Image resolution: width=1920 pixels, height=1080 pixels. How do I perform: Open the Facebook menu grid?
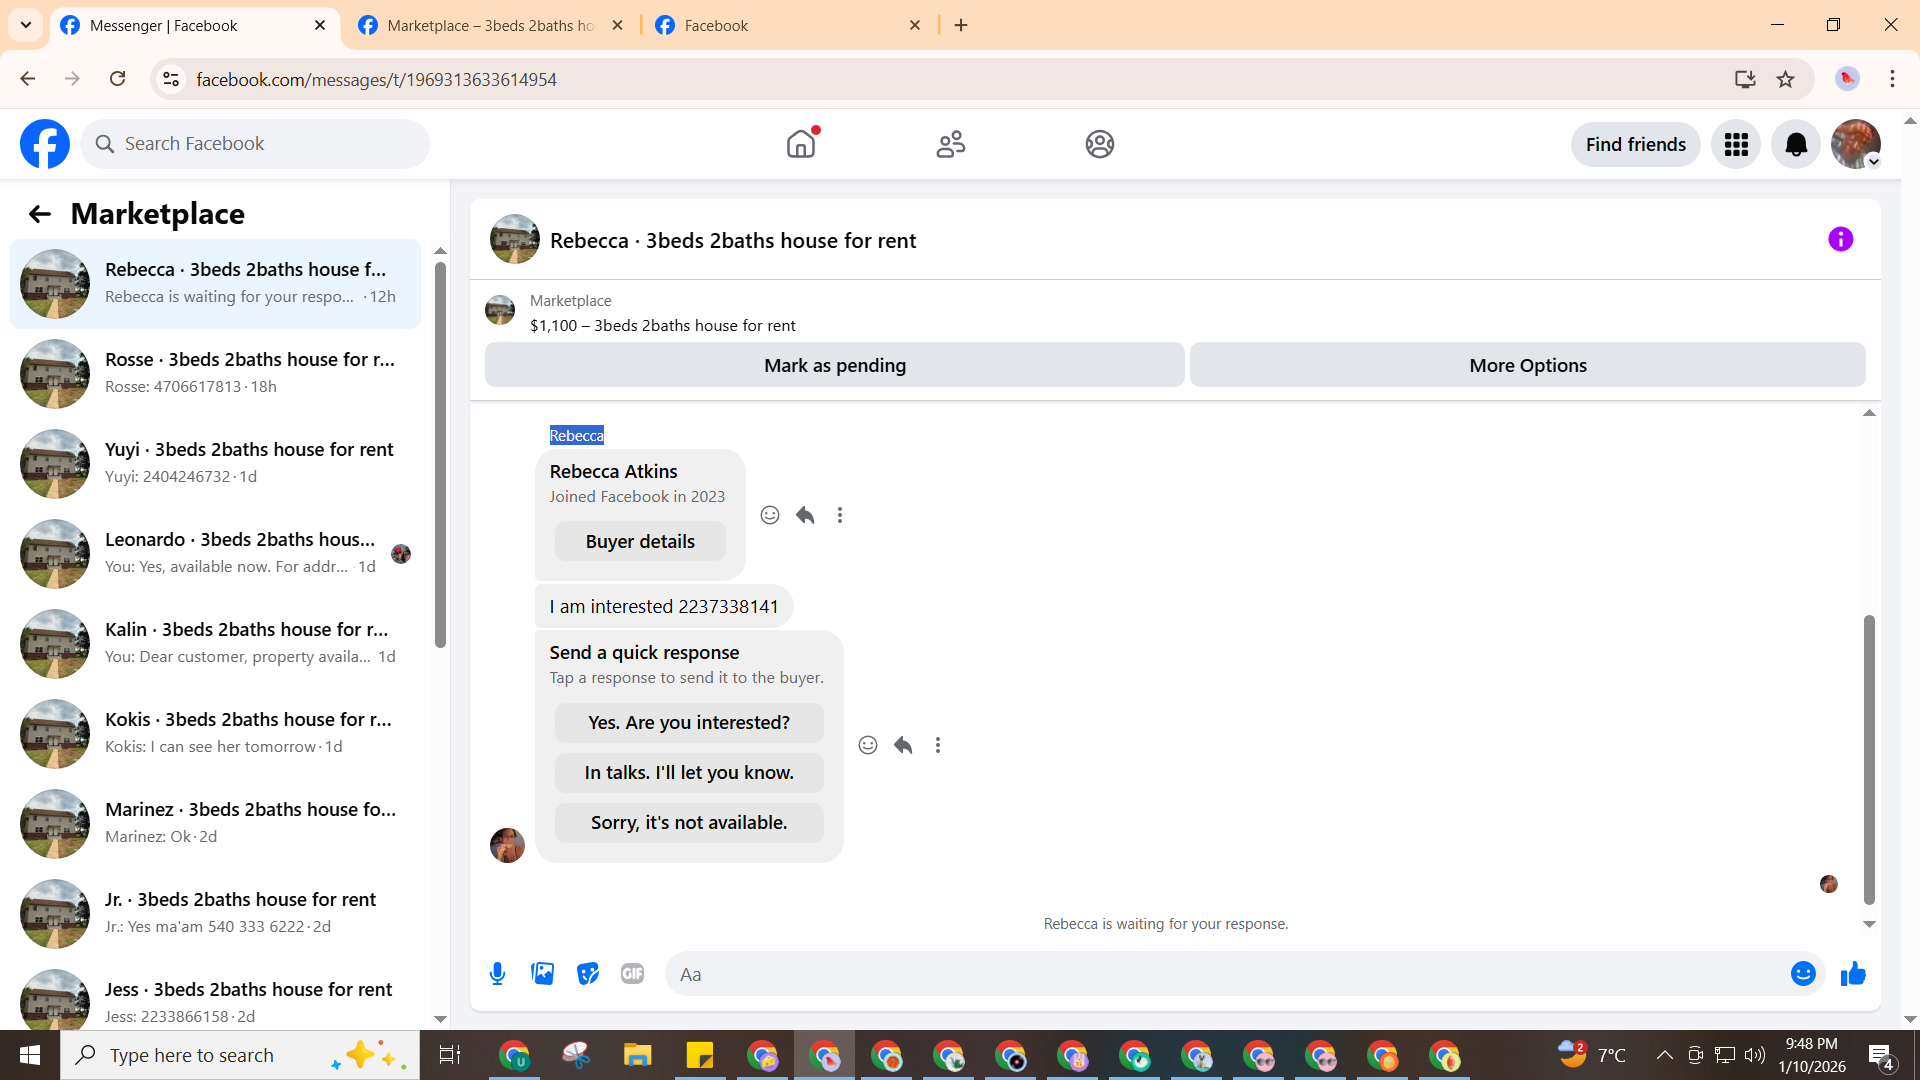[1736, 145]
